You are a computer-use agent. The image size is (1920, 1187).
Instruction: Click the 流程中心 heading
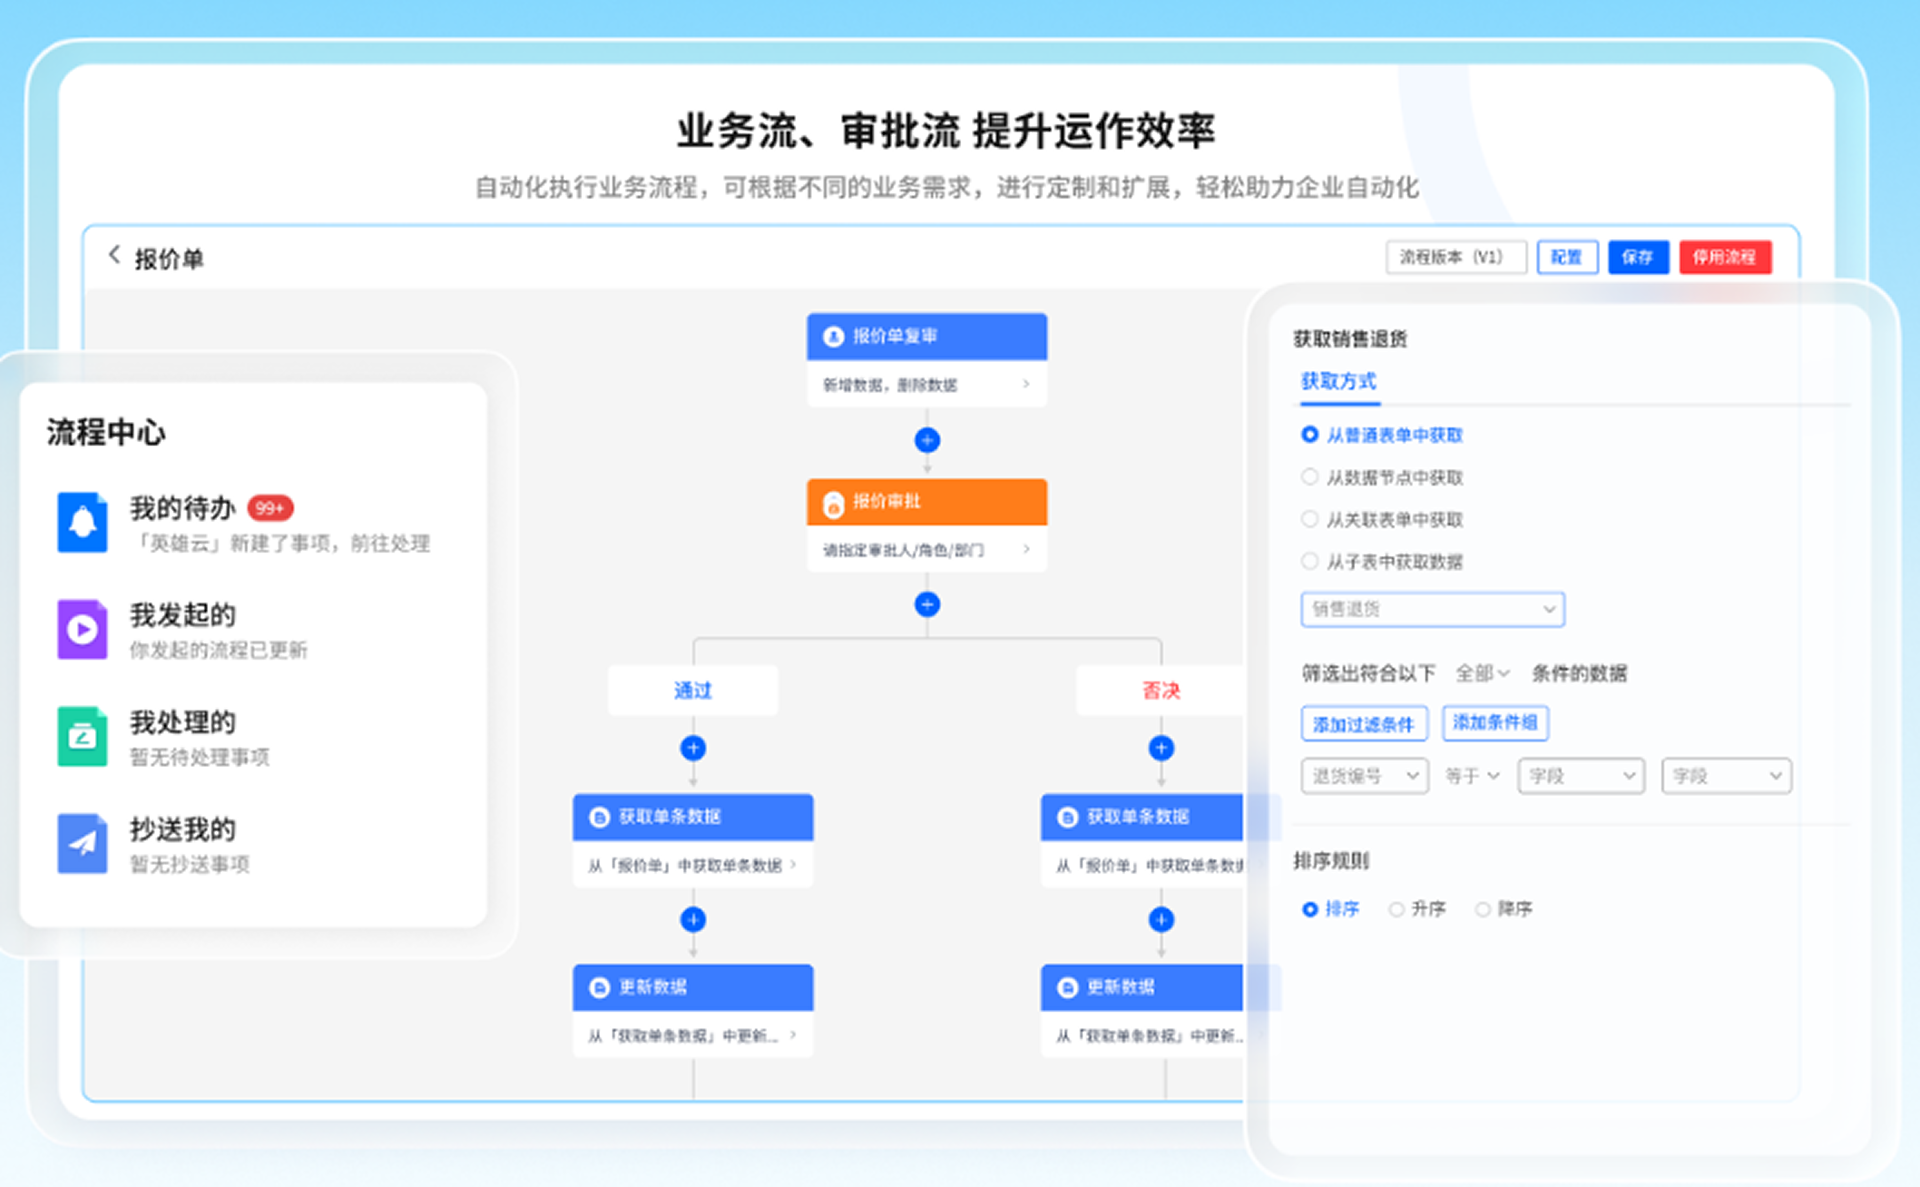pos(106,433)
